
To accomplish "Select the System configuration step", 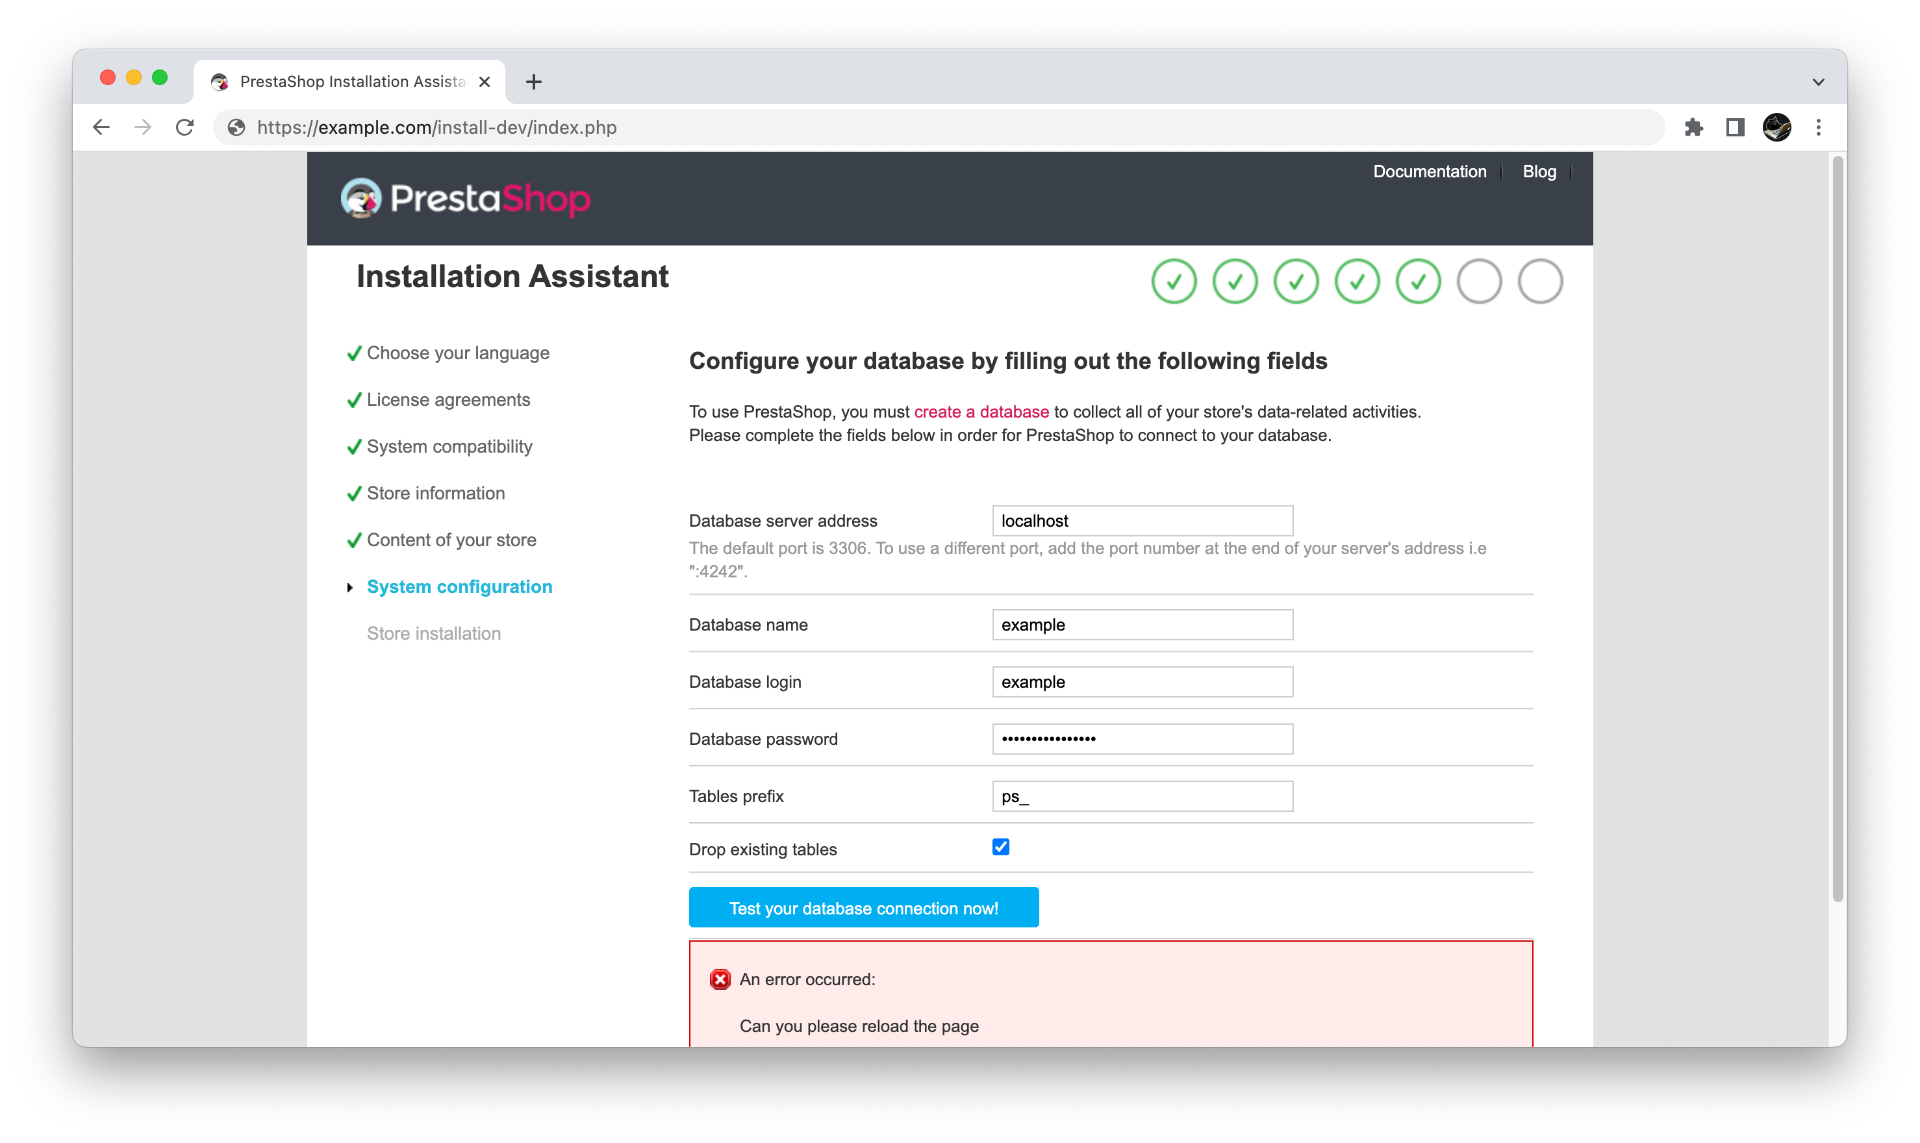I will coord(459,587).
